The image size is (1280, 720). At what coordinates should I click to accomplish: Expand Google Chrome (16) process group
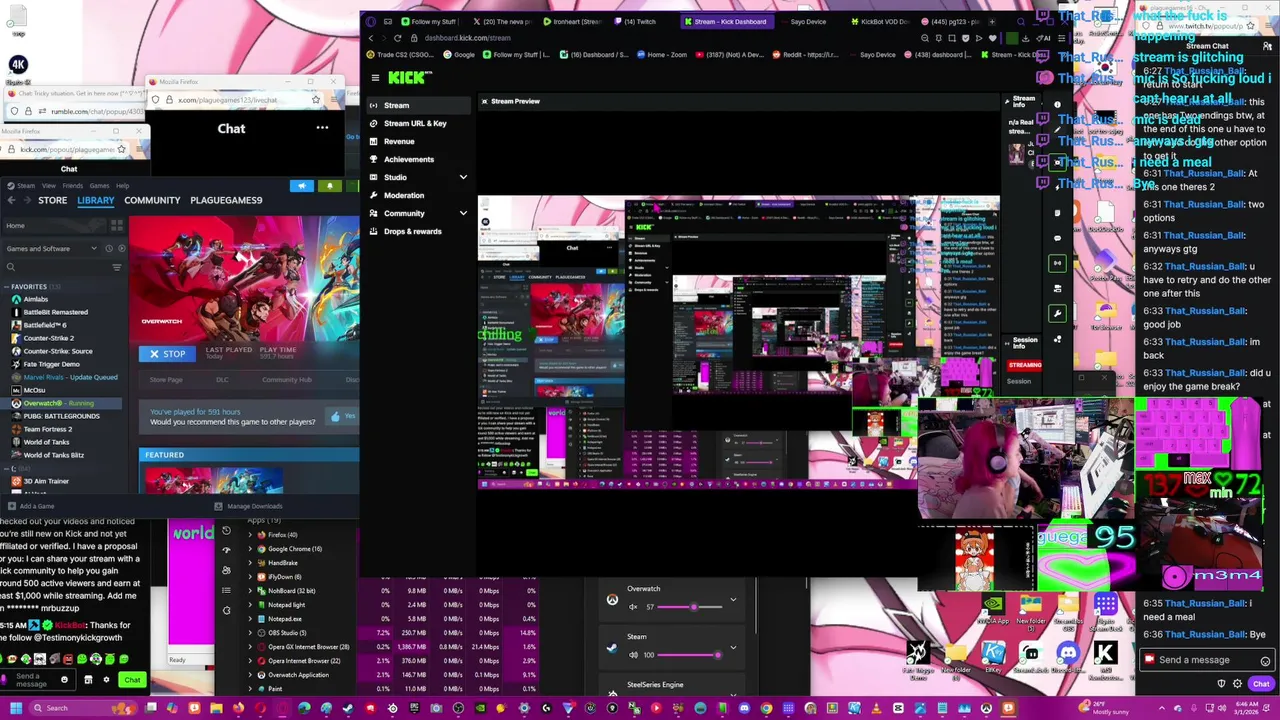click(x=250, y=549)
